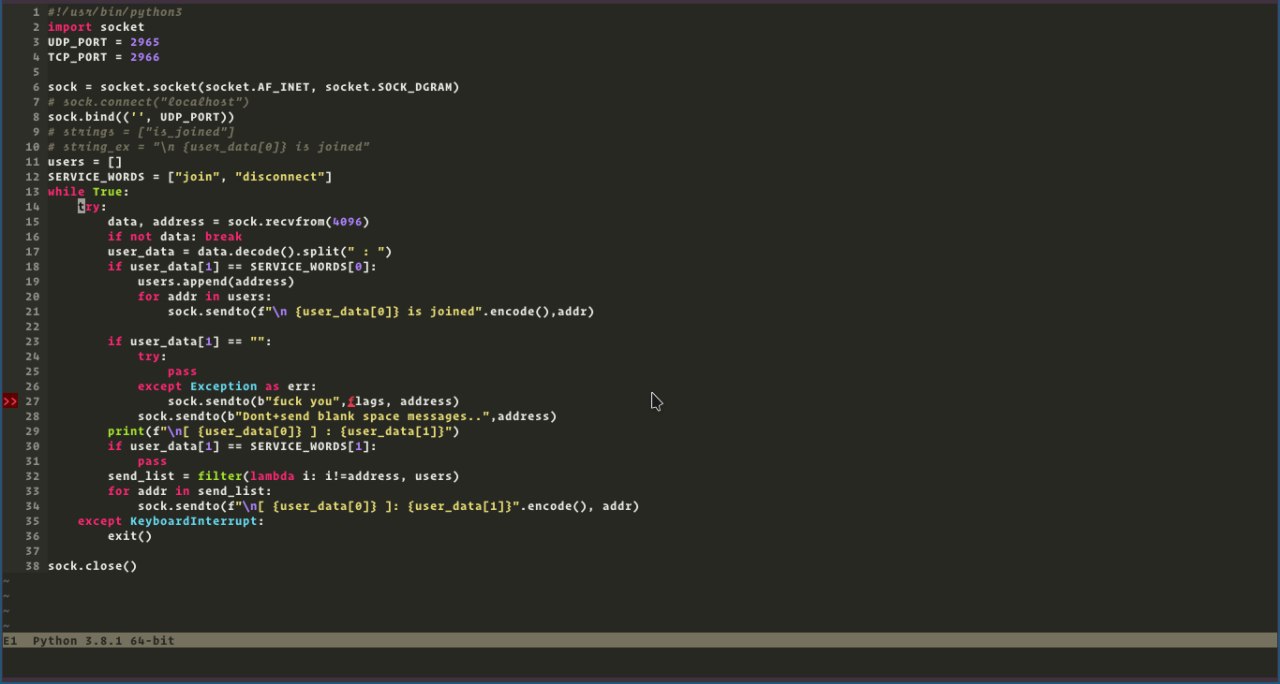The height and width of the screenshot is (684, 1280).
Task: Click 'except Exception as err:' line
Action: tap(227, 387)
